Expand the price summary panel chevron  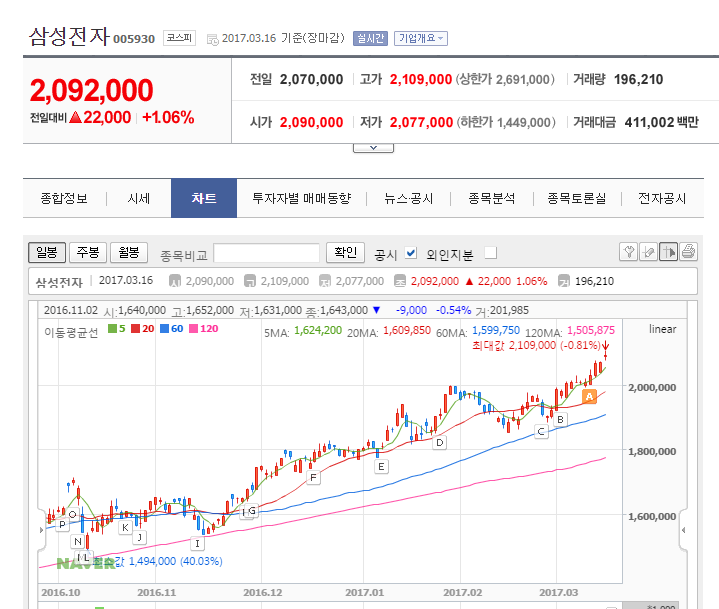[372, 147]
